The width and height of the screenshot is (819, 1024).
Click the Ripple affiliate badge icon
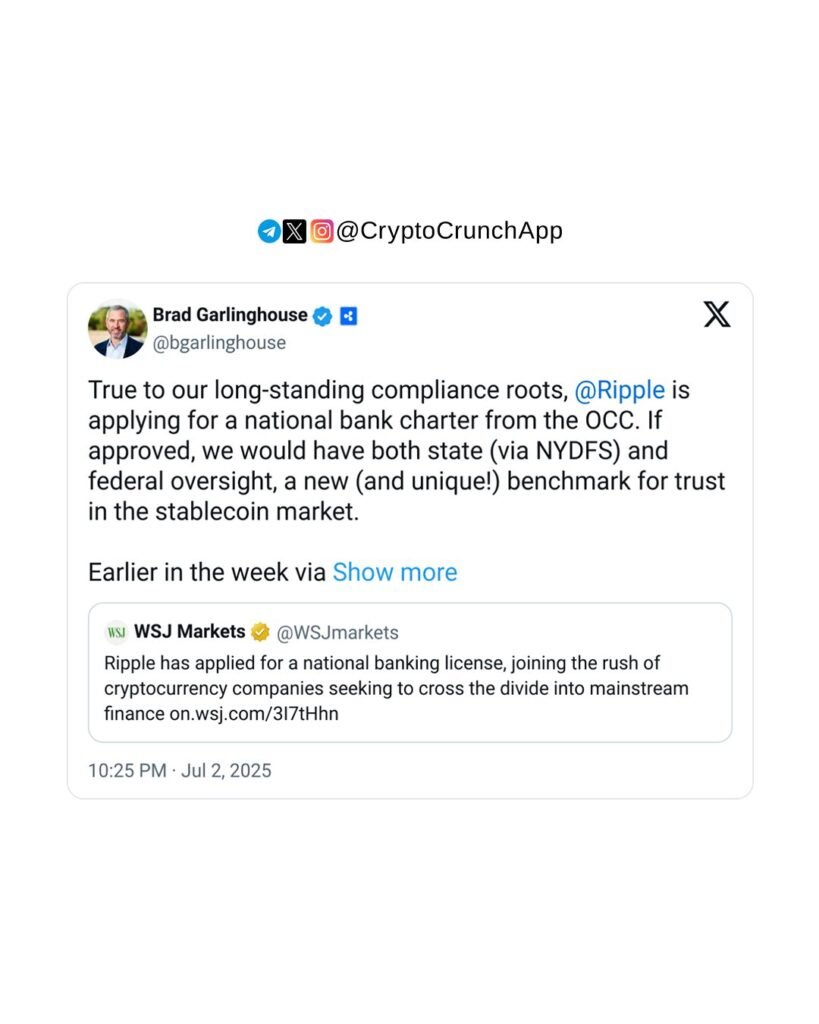(x=349, y=316)
